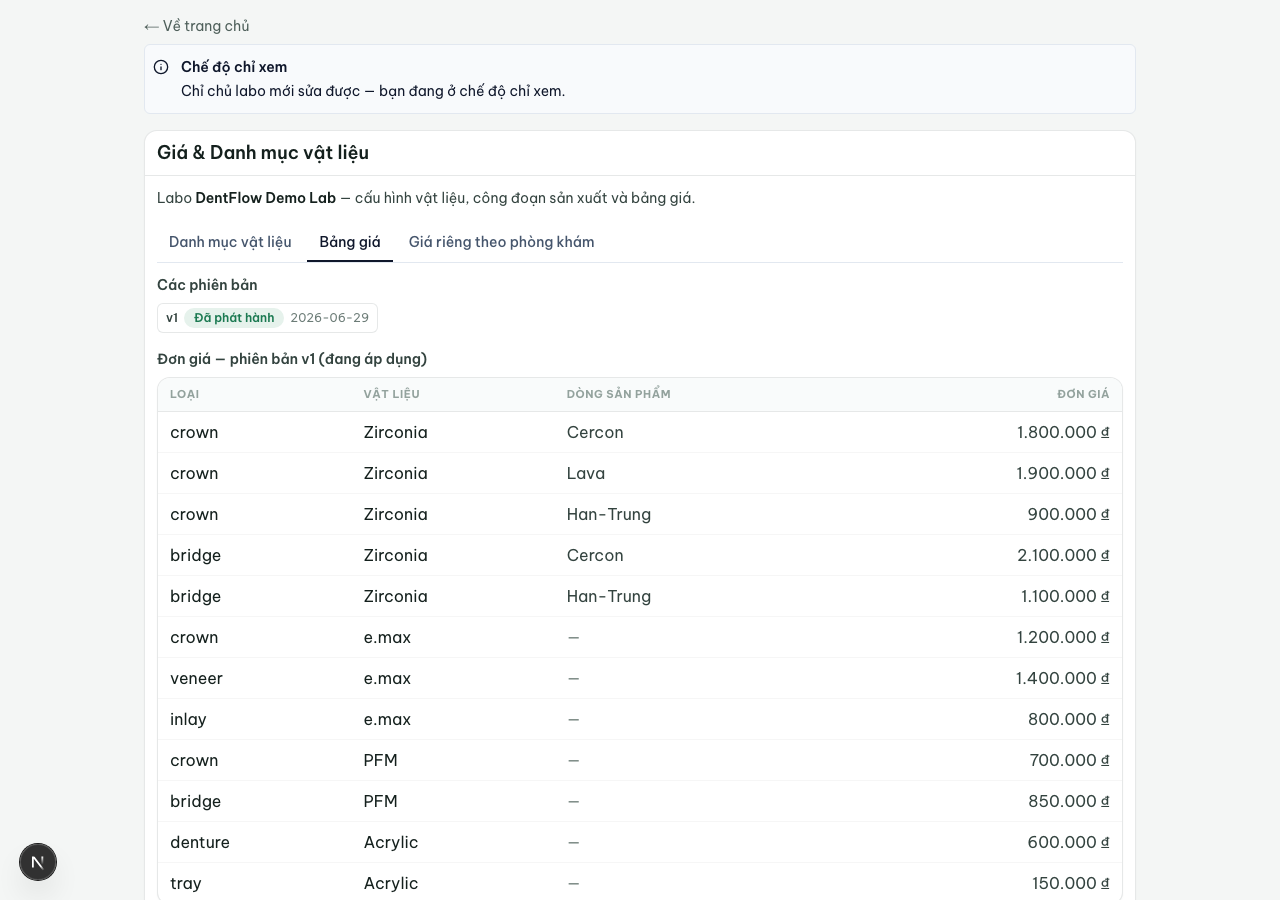Image resolution: width=1280 pixels, height=900 pixels.
Task: Click price 150.000 ₫
Action: pos(1071,883)
